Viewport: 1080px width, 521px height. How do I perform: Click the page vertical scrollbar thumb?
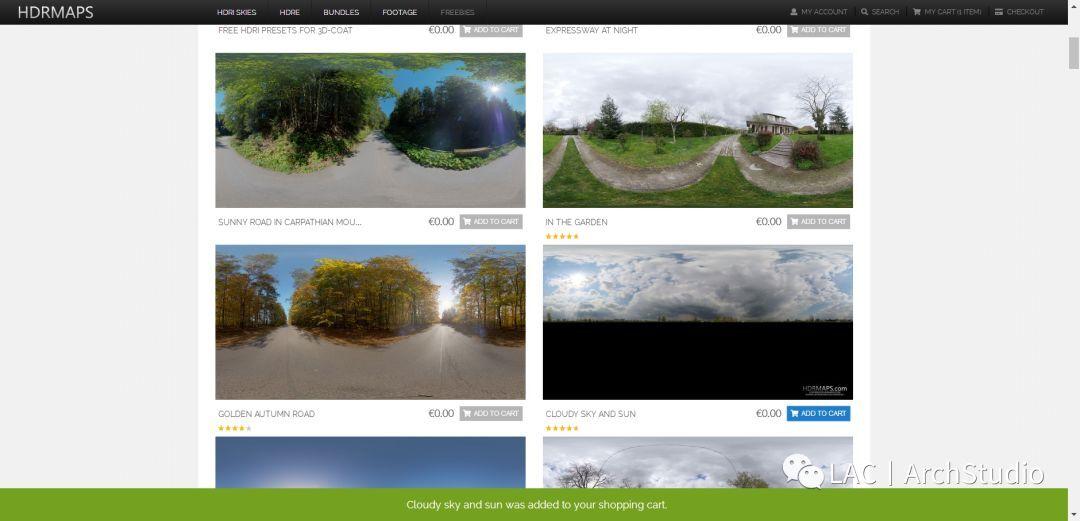point(1074,53)
